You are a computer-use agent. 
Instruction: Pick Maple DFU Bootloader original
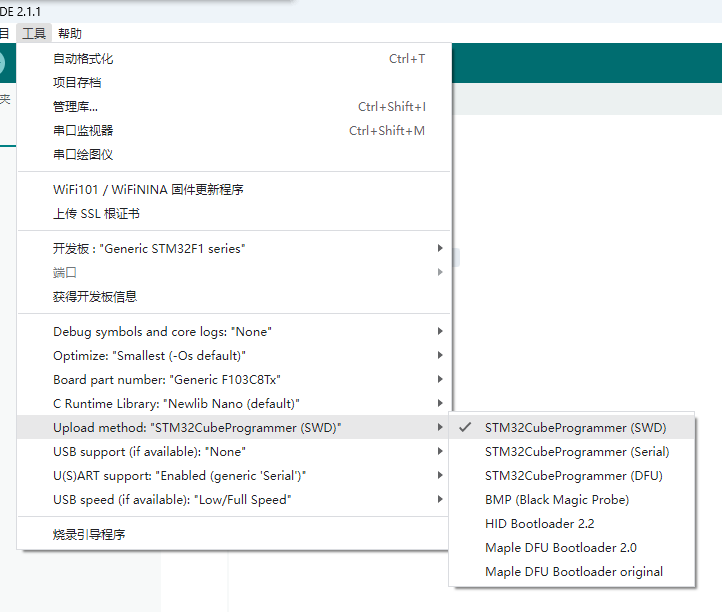pyautogui.click(x=574, y=571)
